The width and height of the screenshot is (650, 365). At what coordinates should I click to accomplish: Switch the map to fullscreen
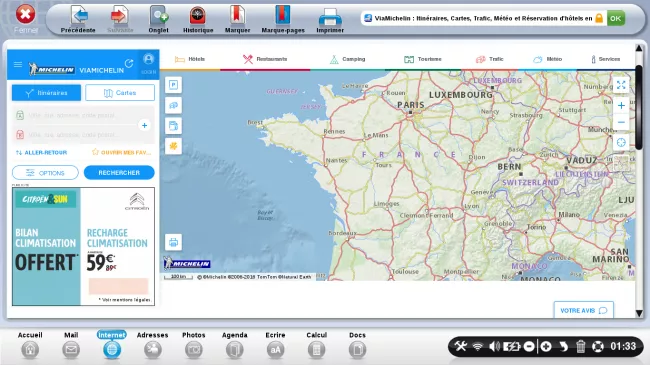(x=621, y=85)
